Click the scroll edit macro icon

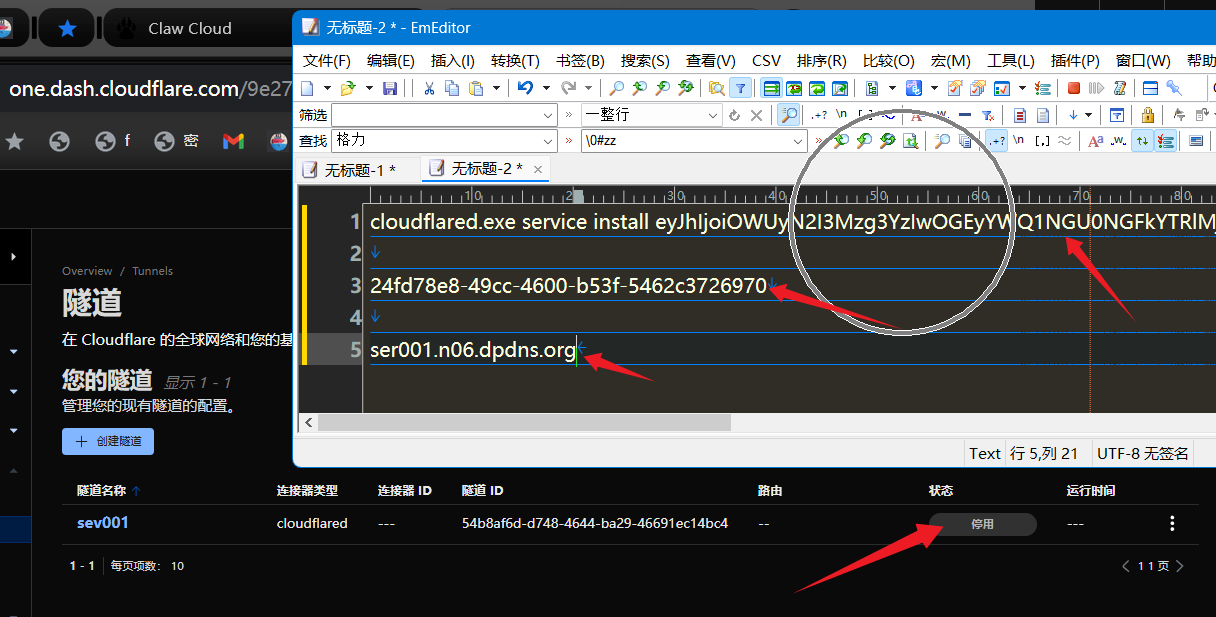pos(1118,88)
